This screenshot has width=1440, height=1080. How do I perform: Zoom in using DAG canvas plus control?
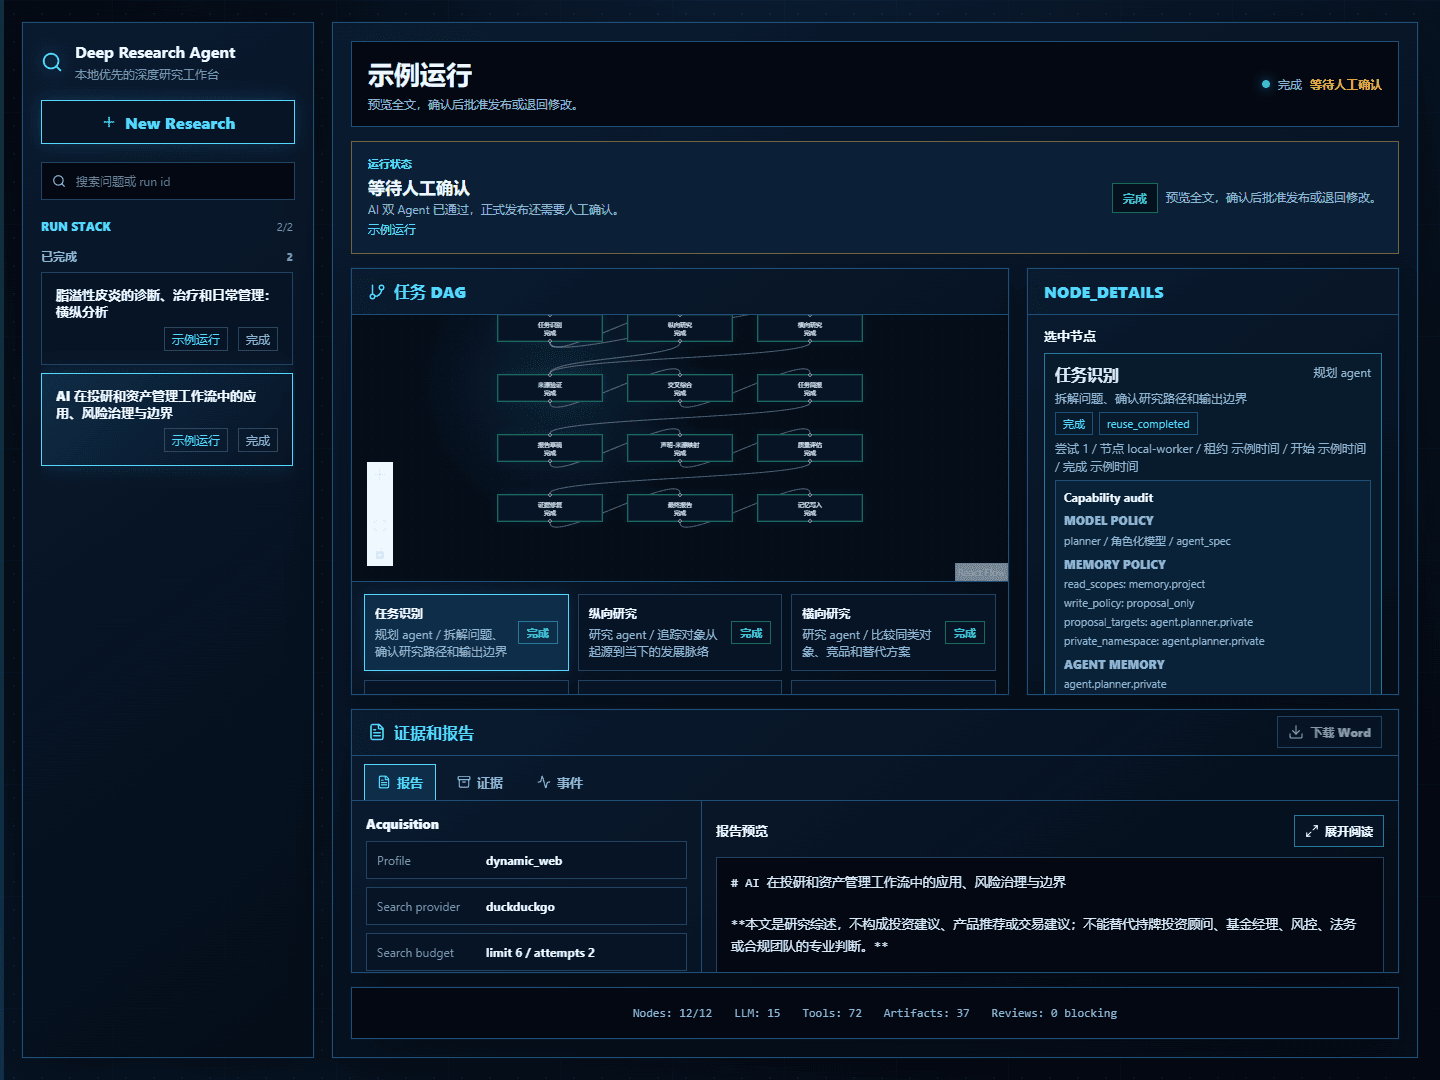380,475
